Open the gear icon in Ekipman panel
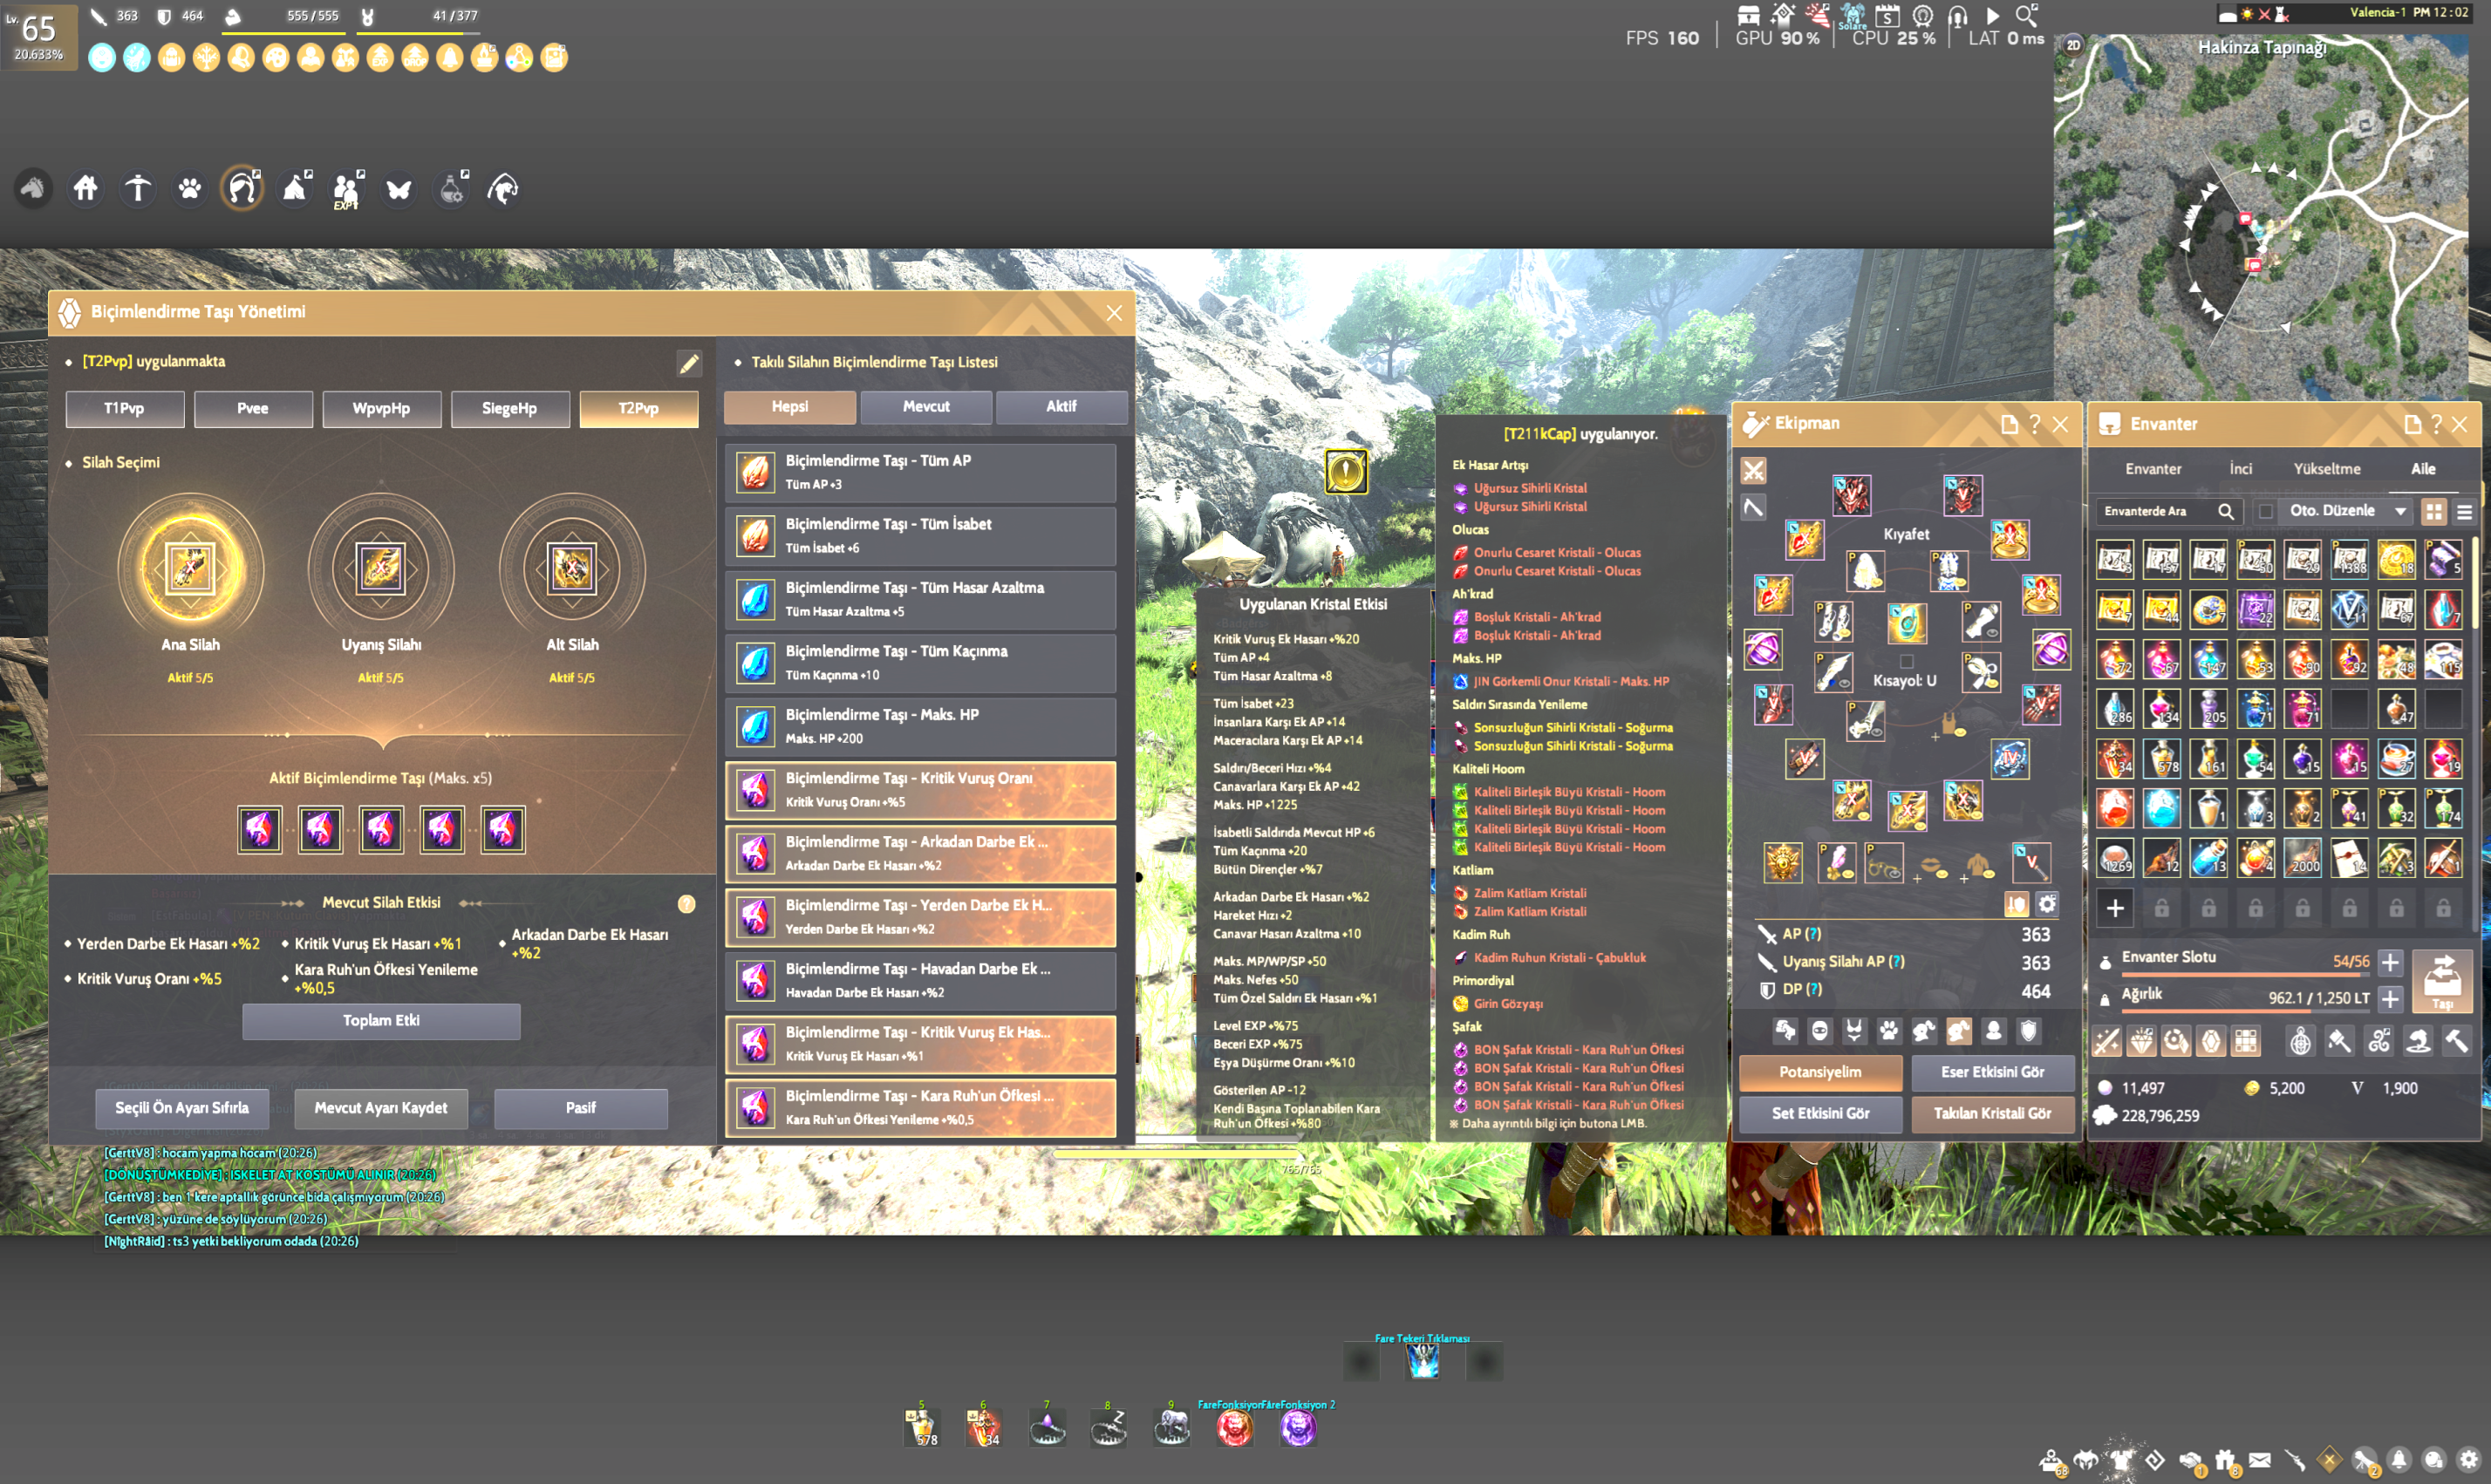The image size is (2491, 1484). coord(2048,904)
